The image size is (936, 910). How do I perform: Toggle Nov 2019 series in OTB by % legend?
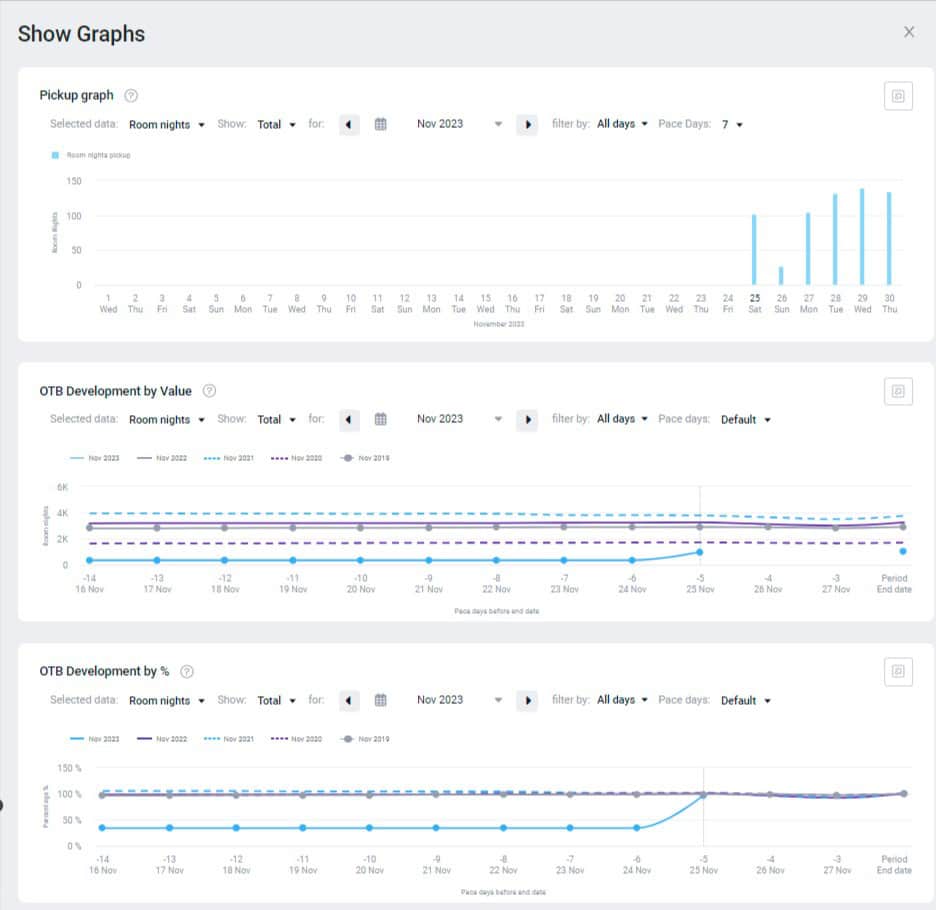(x=365, y=739)
